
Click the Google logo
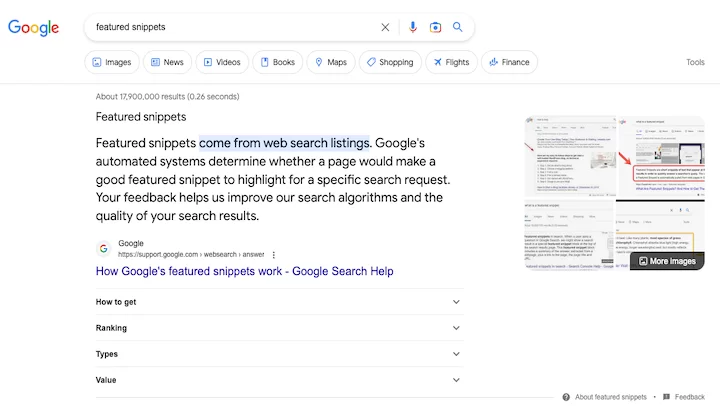pos(34,28)
